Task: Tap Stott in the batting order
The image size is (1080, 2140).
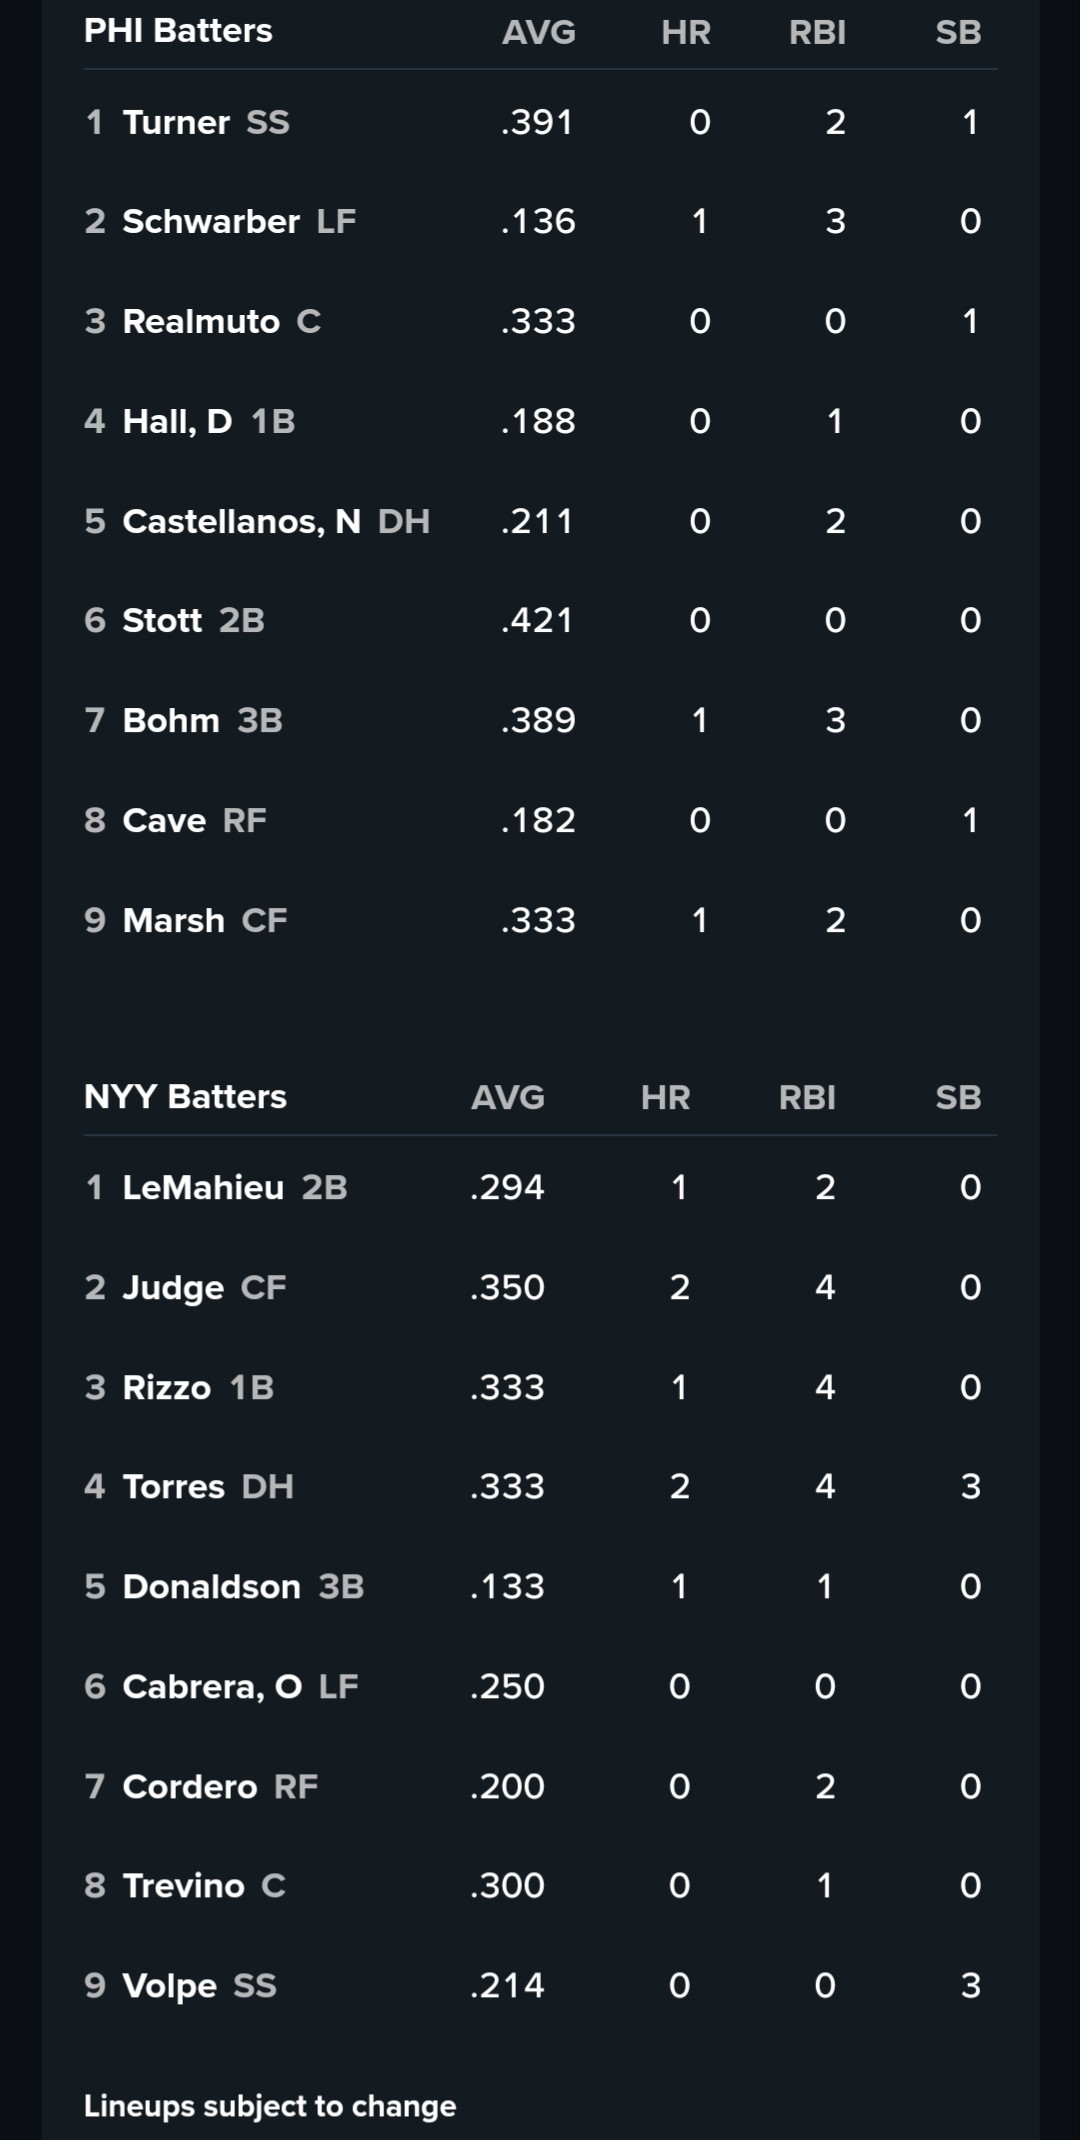Action: click(162, 620)
